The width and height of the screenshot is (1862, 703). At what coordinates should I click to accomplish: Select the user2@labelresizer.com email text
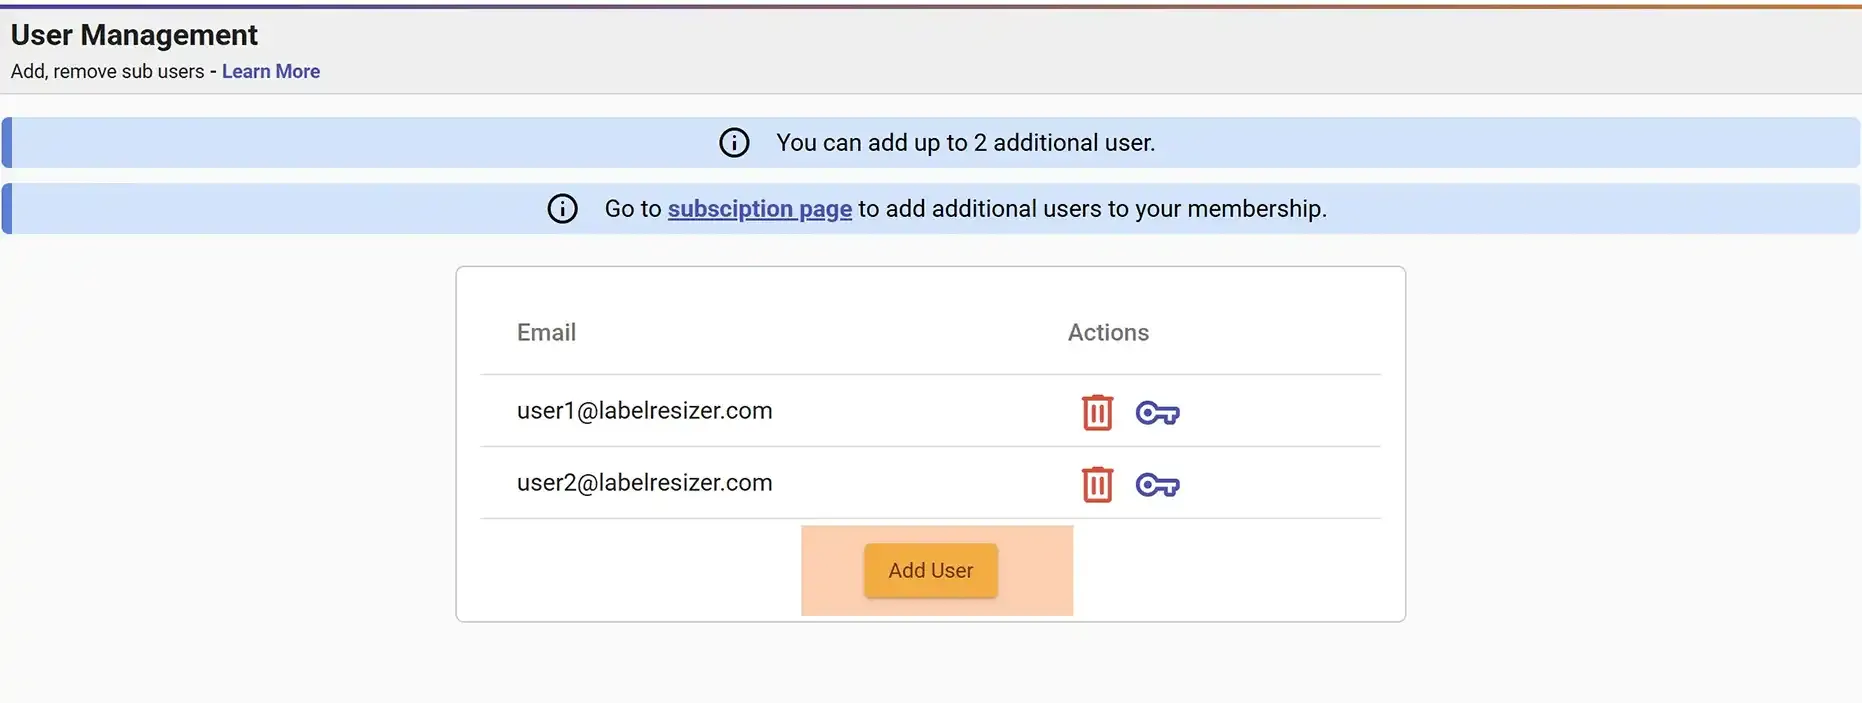644,483
